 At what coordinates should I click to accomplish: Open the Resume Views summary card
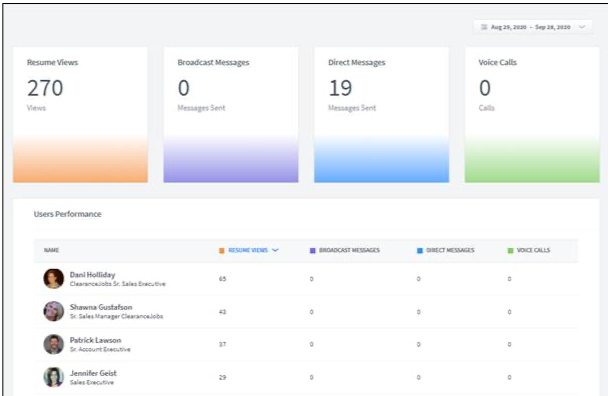coord(80,115)
